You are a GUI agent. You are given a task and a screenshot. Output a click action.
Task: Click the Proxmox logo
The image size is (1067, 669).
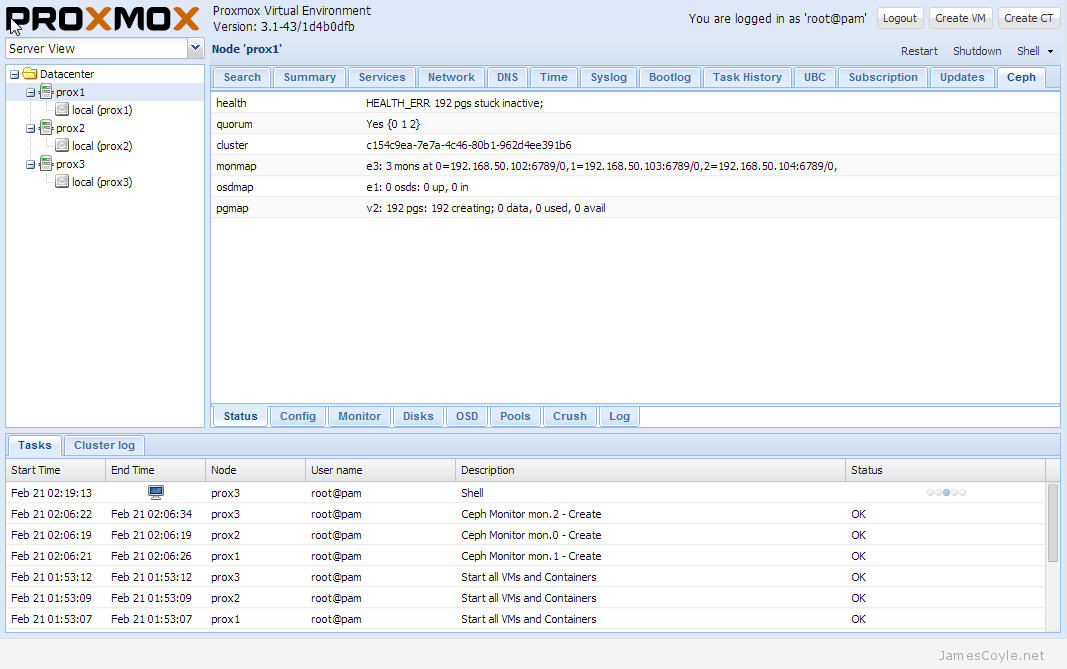tap(103, 19)
